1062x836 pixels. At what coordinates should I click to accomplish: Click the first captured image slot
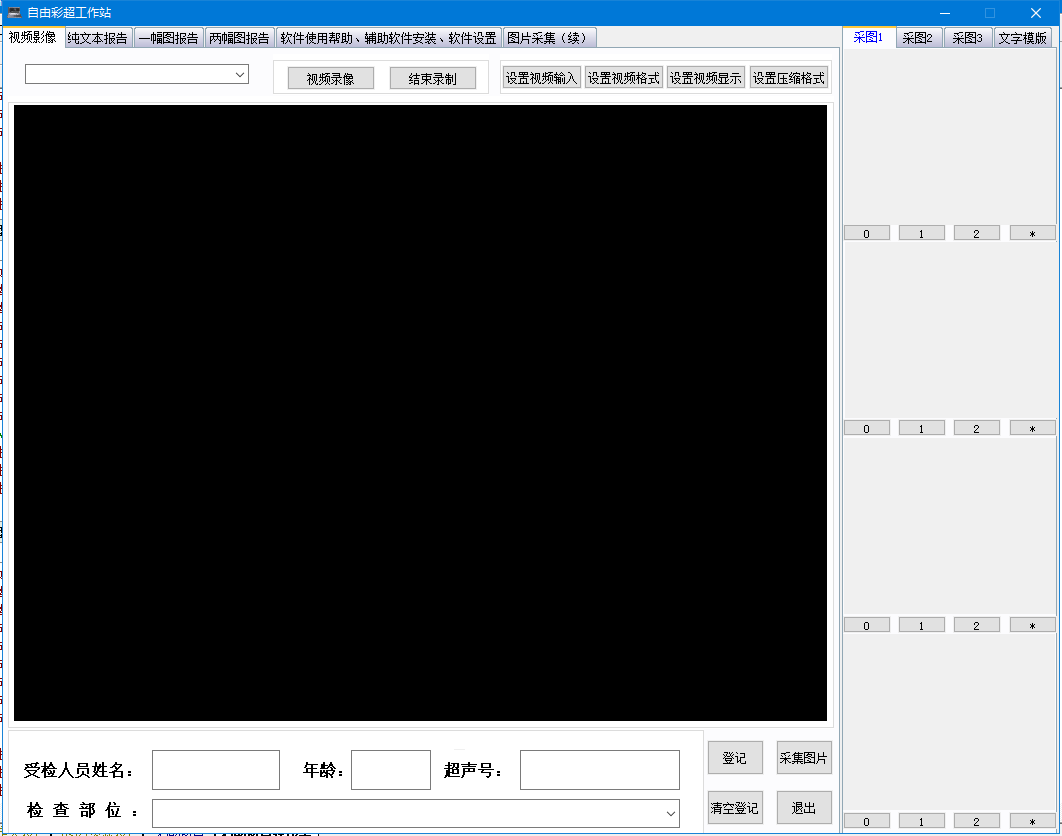point(950,137)
